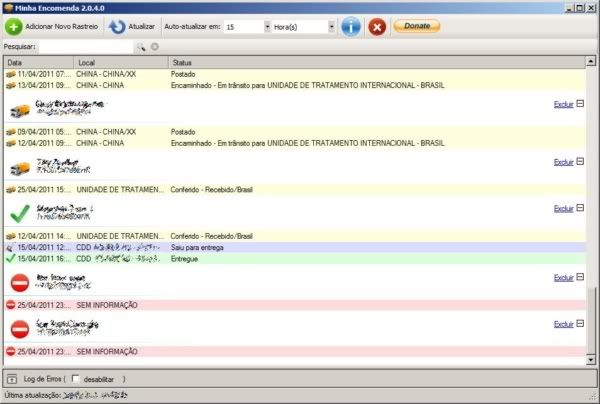Image resolution: width=600 pixels, height=404 pixels.
Task: Click the Minha Encomenda title bar app icon
Action: point(8,8)
